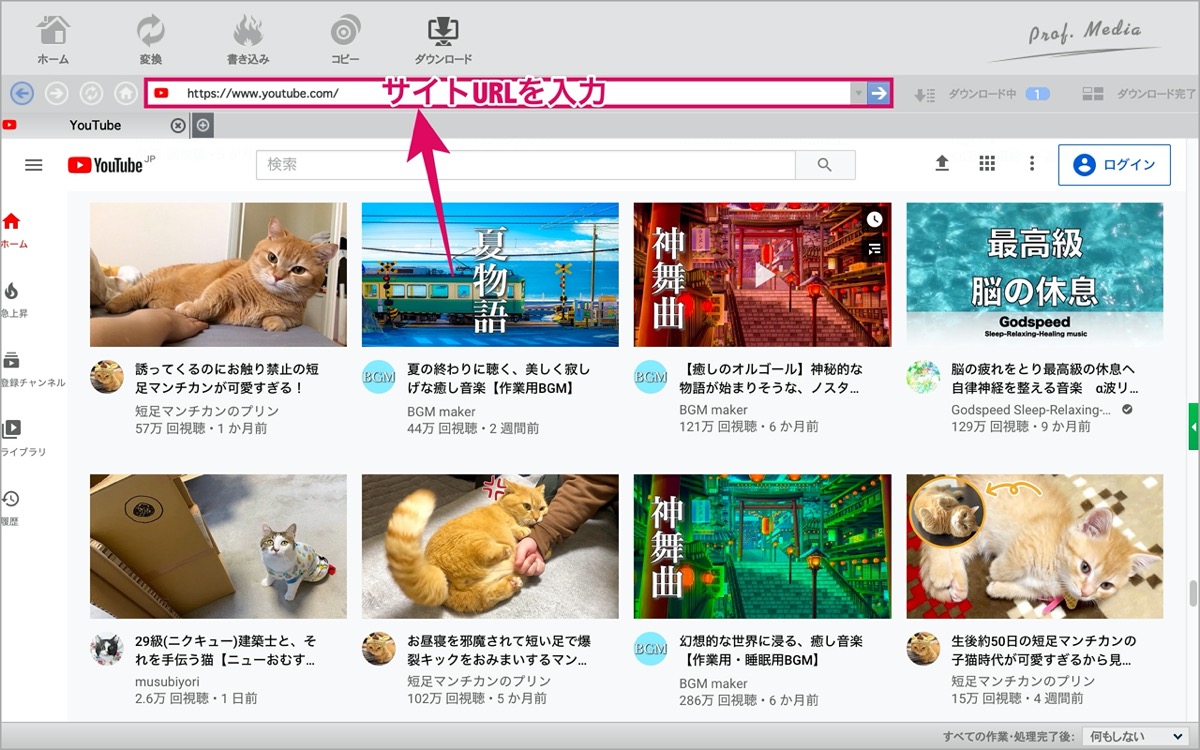The width and height of the screenshot is (1200, 750).
Task: Click the vertical page scrollbar handle
Action: 1193,593
